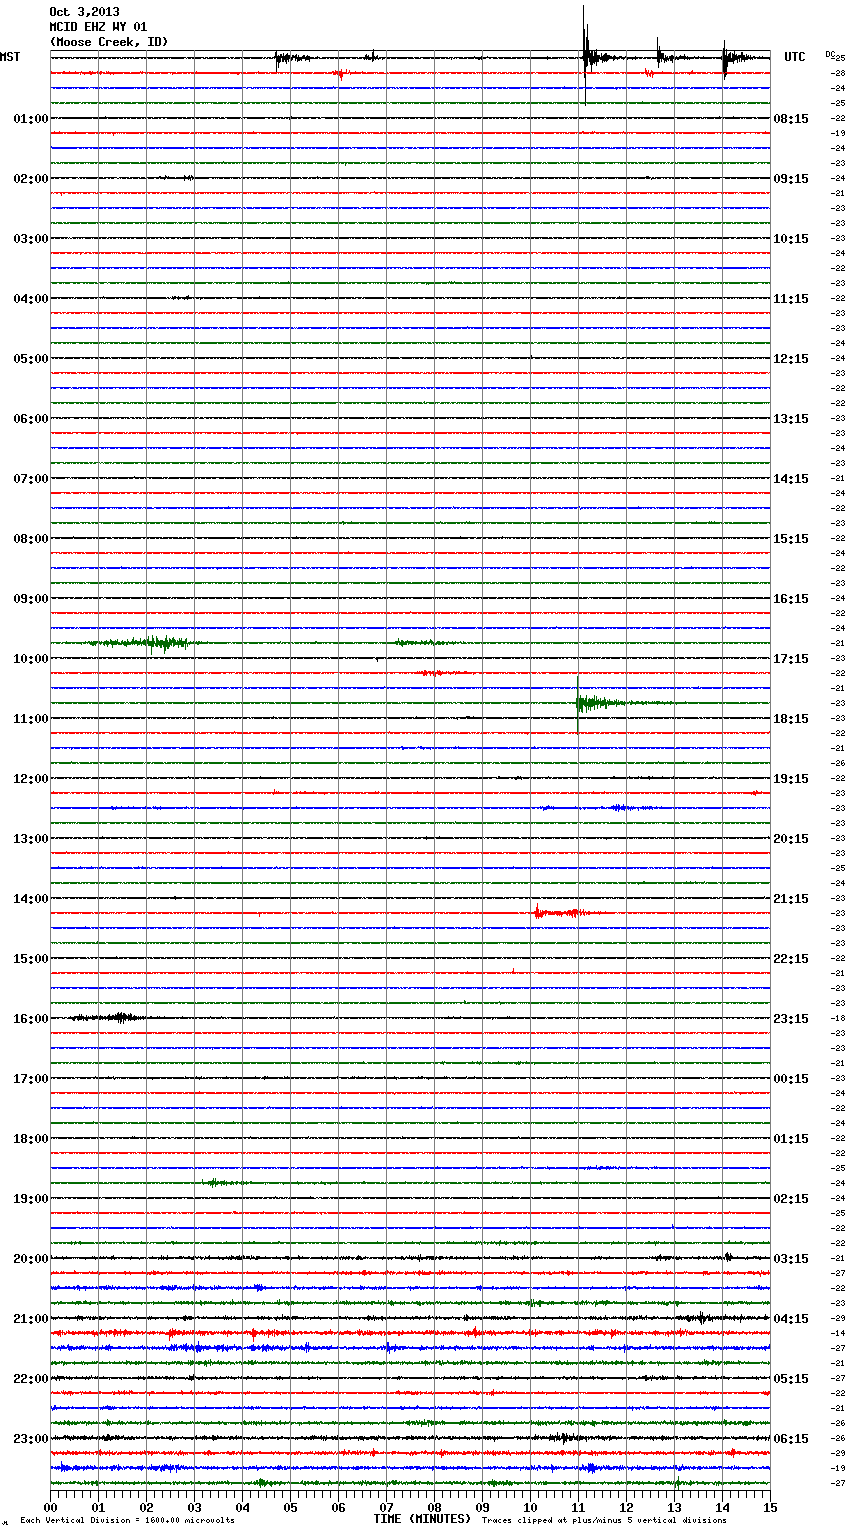The height and width of the screenshot is (1534, 850).
Task: Click the 14:15 UTC time label
Action: point(791,479)
